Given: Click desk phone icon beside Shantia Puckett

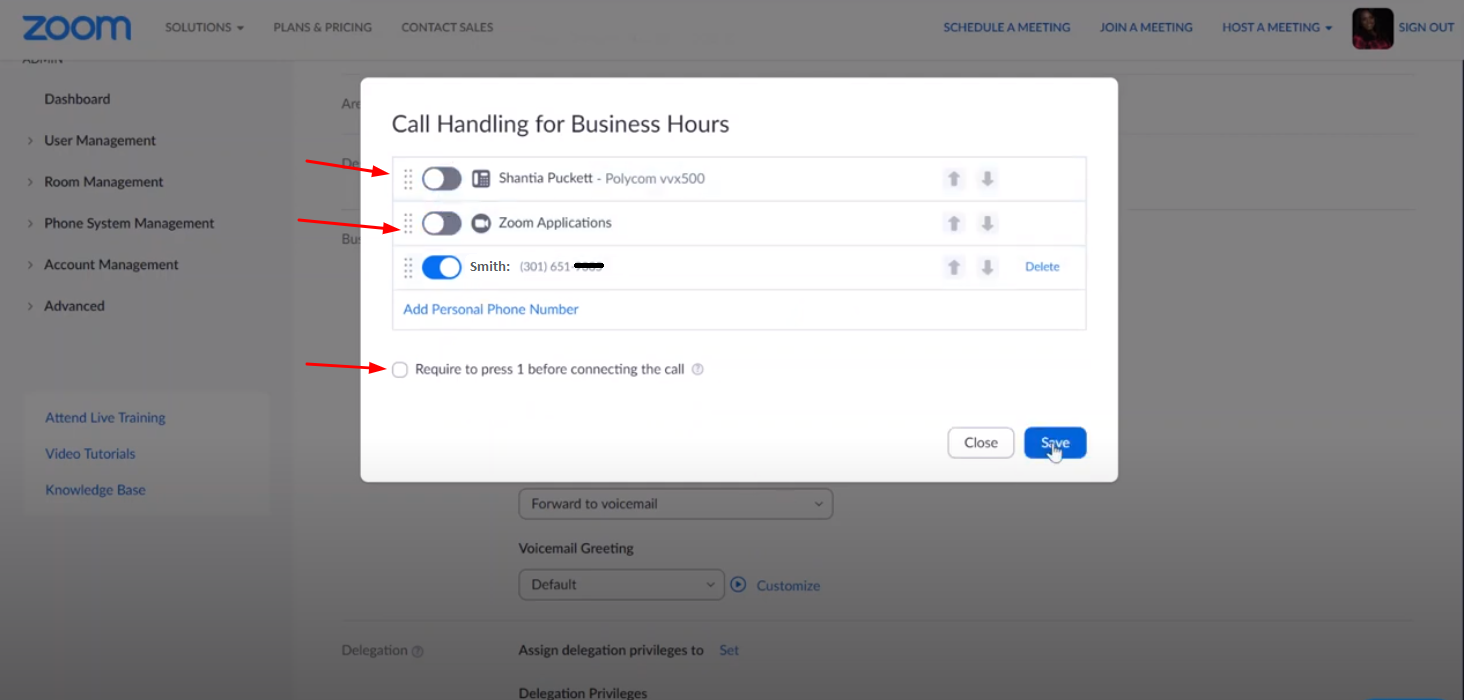Looking at the screenshot, I should pyautogui.click(x=481, y=179).
